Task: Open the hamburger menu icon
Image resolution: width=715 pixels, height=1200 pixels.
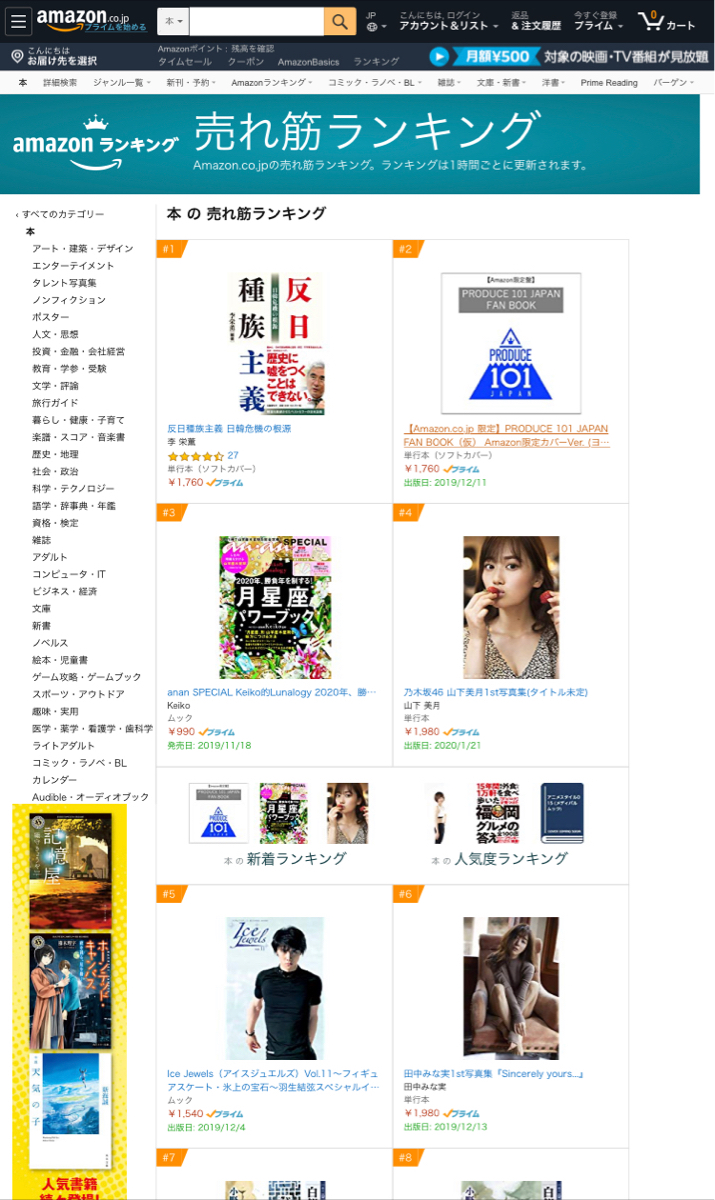Action: [x=19, y=21]
